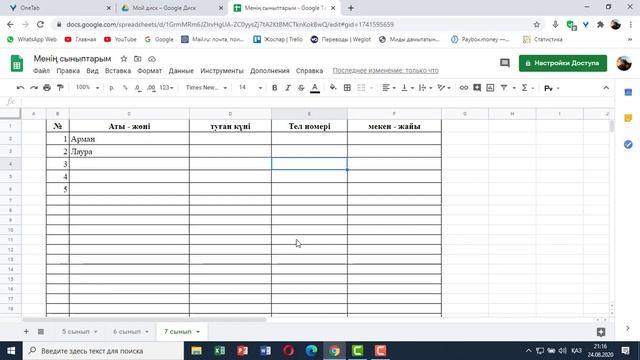Image resolution: width=640 pixels, height=360 pixels.
Task: Open the YouTube bookmark
Action: (x=120, y=39)
